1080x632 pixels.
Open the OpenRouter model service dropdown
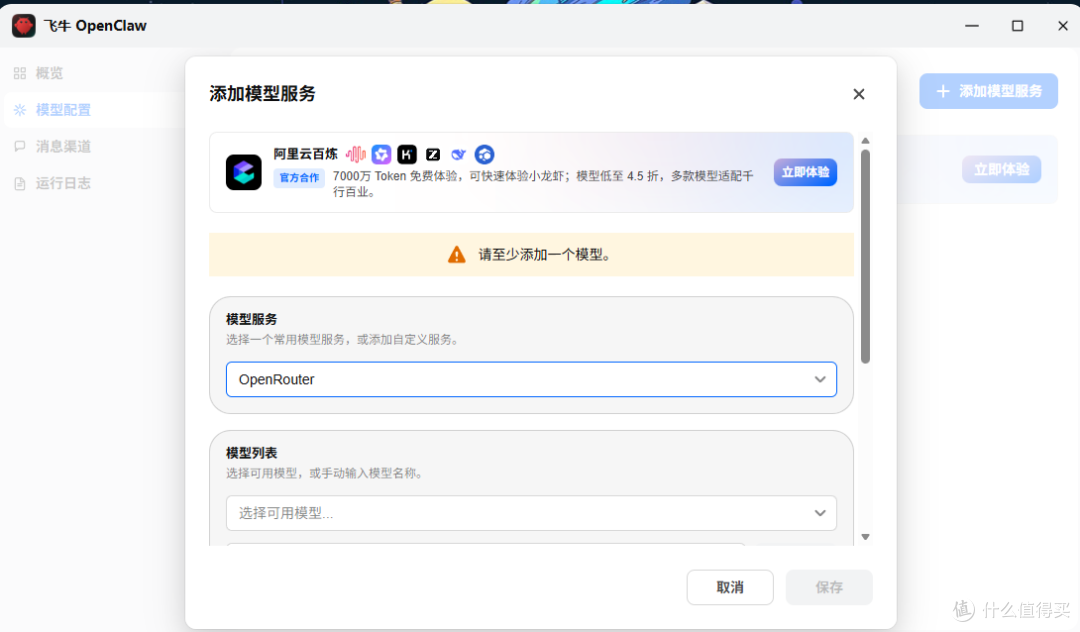pos(531,379)
